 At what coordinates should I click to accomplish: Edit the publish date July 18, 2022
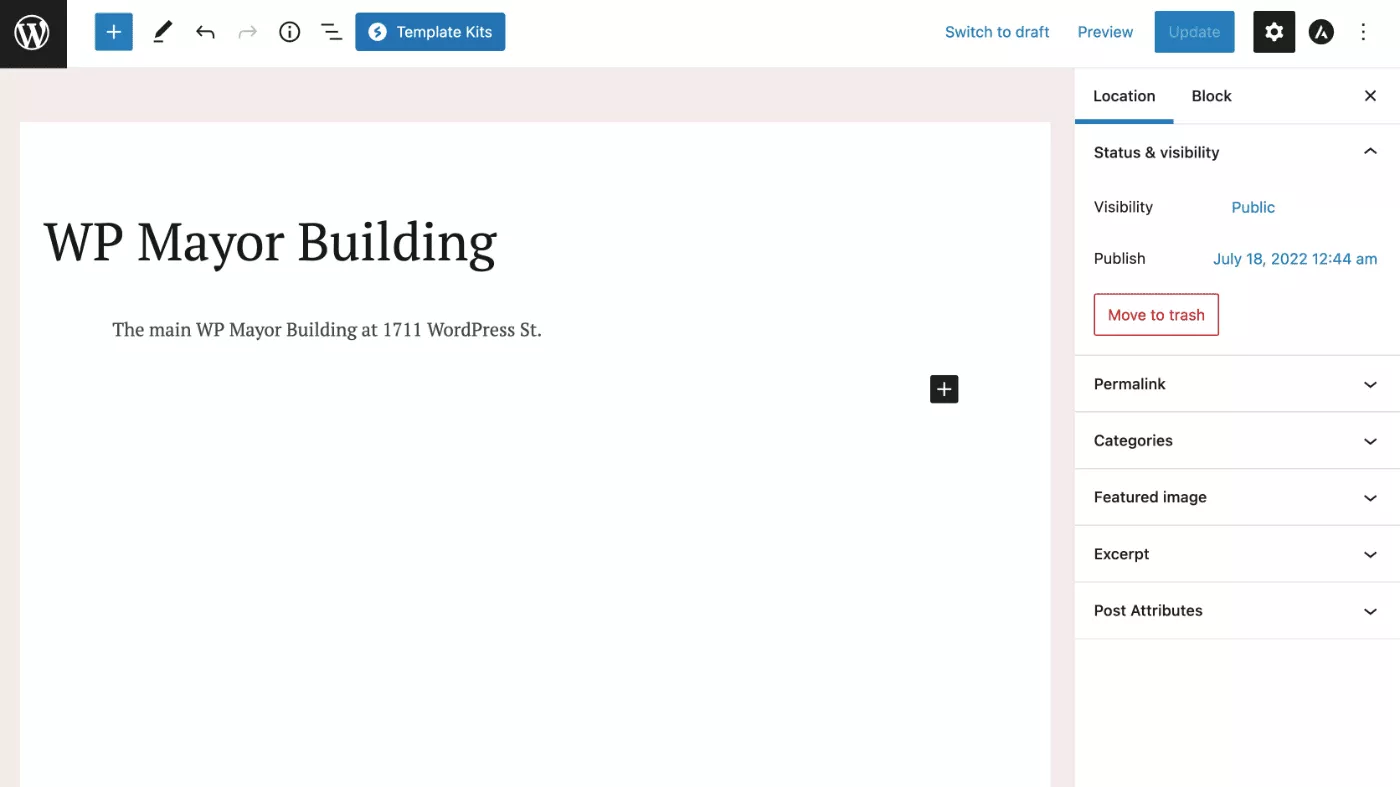click(x=1295, y=259)
